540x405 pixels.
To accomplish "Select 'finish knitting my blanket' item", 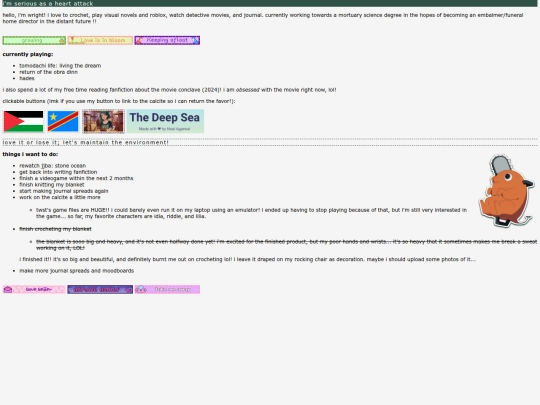I will (52, 185).
